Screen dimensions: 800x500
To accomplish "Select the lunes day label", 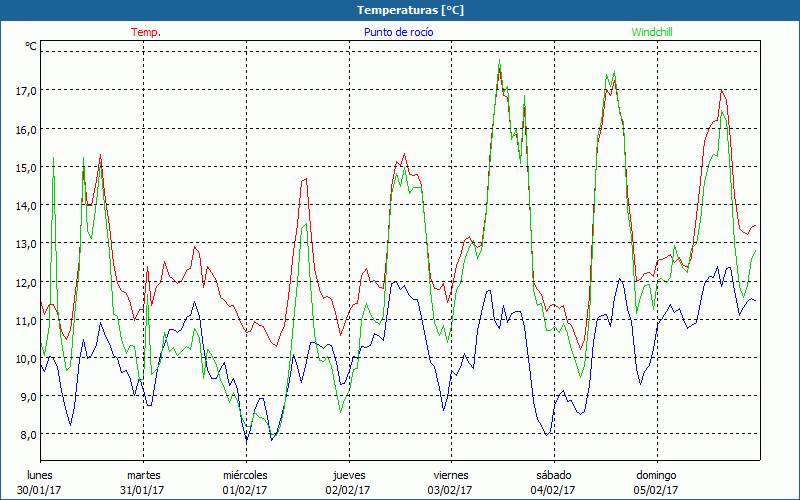I will pyautogui.click(x=40, y=475).
